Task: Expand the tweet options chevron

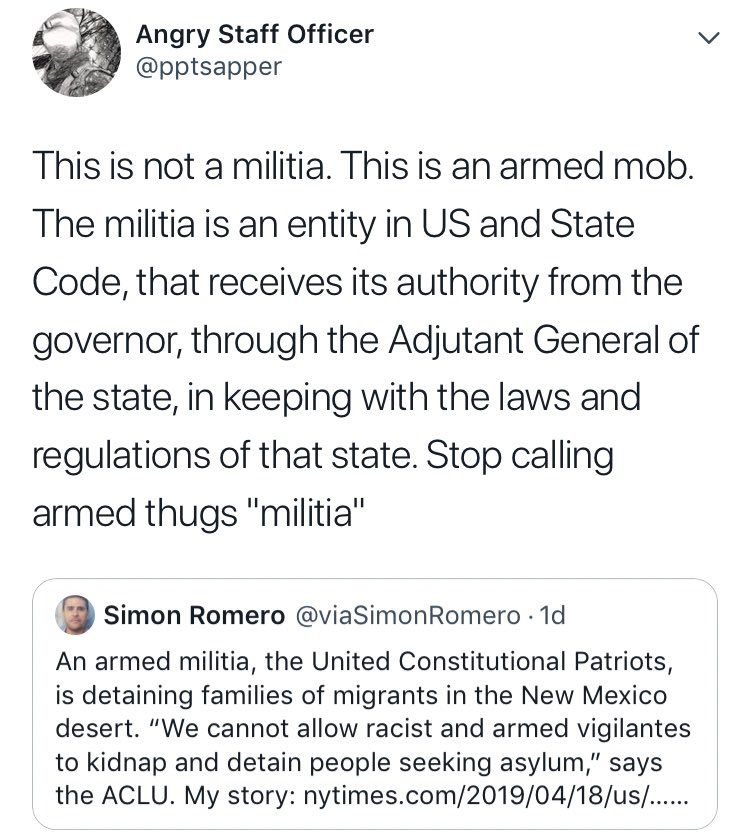Action: [708, 38]
